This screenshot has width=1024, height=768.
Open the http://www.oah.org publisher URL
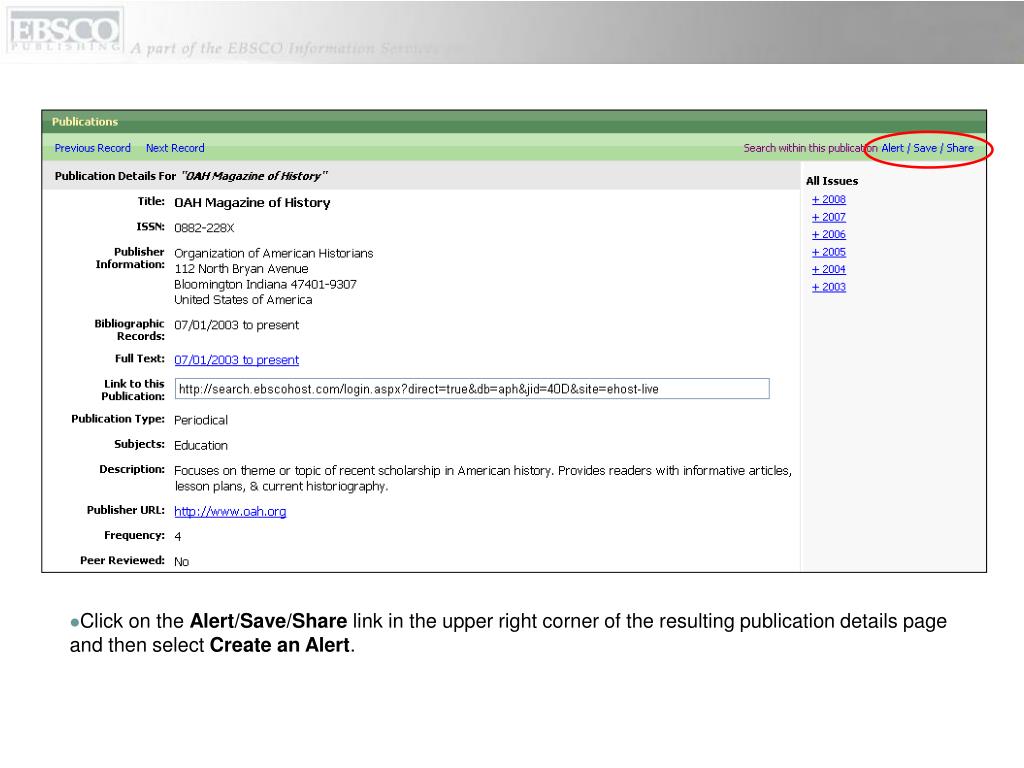[x=230, y=511]
